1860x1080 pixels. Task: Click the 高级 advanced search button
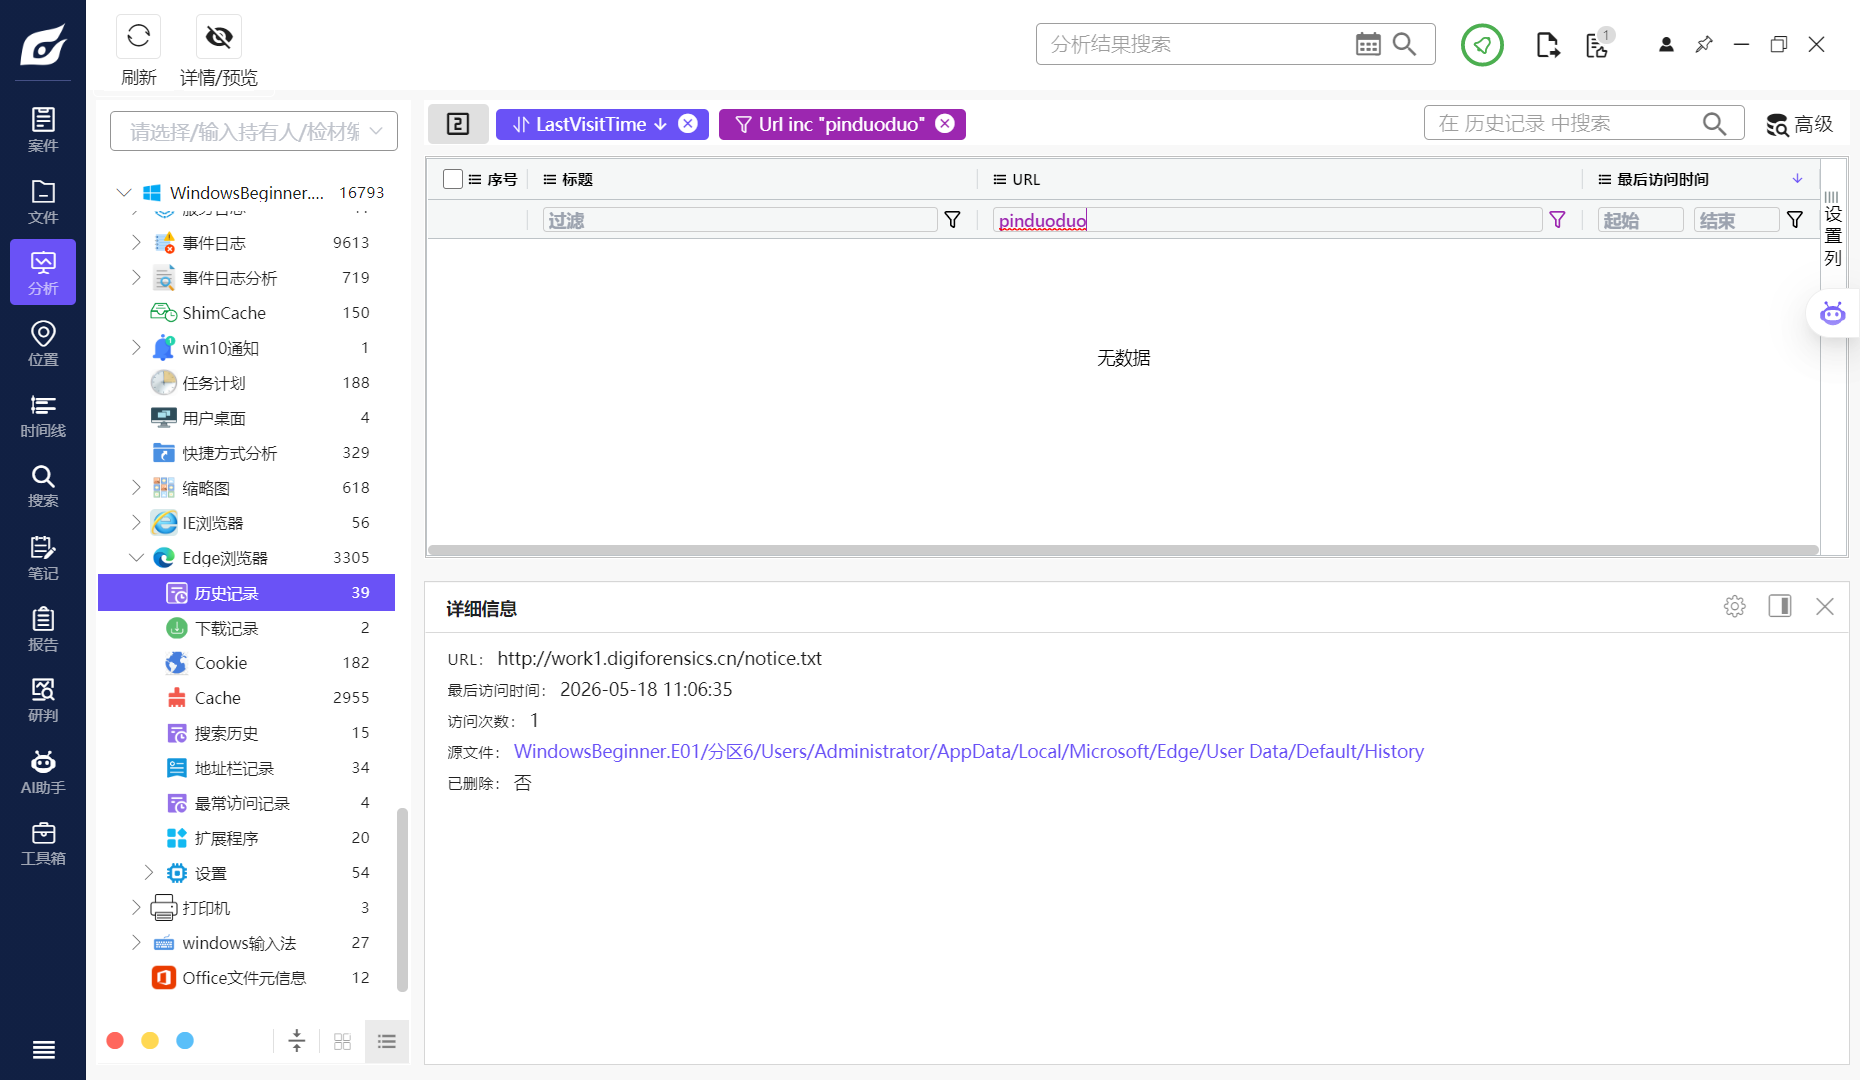coord(1800,124)
